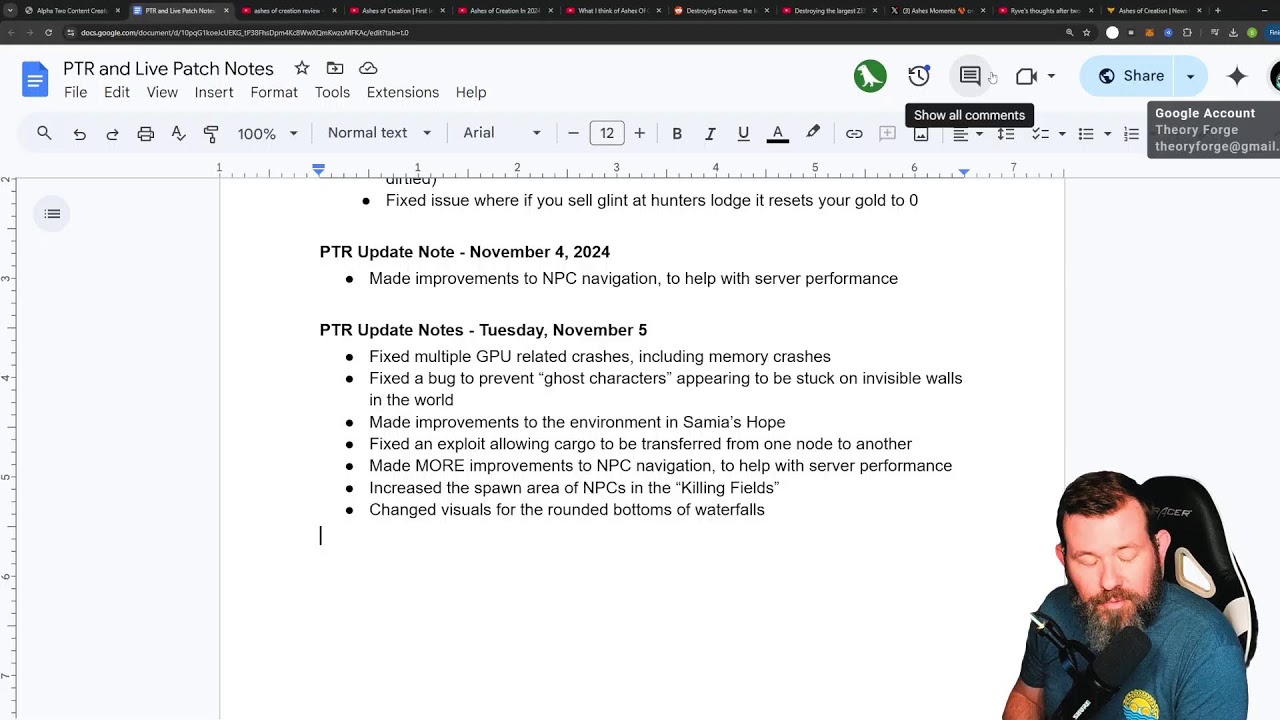The height and width of the screenshot is (720, 1280).
Task: Open line and paragraph spacing
Action: 1006,134
